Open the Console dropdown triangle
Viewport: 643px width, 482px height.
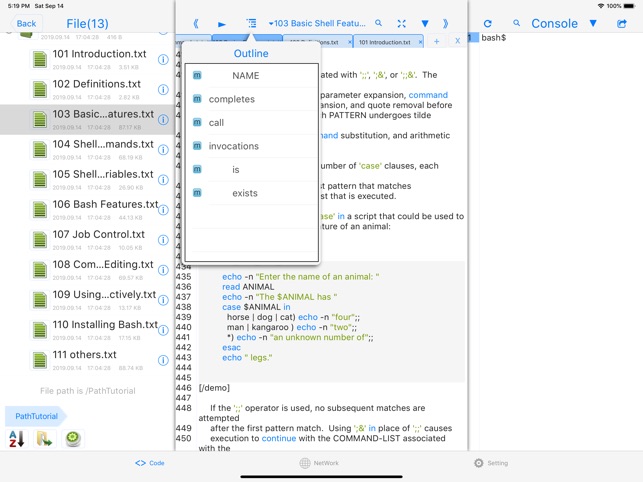click(x=593, y=23)
